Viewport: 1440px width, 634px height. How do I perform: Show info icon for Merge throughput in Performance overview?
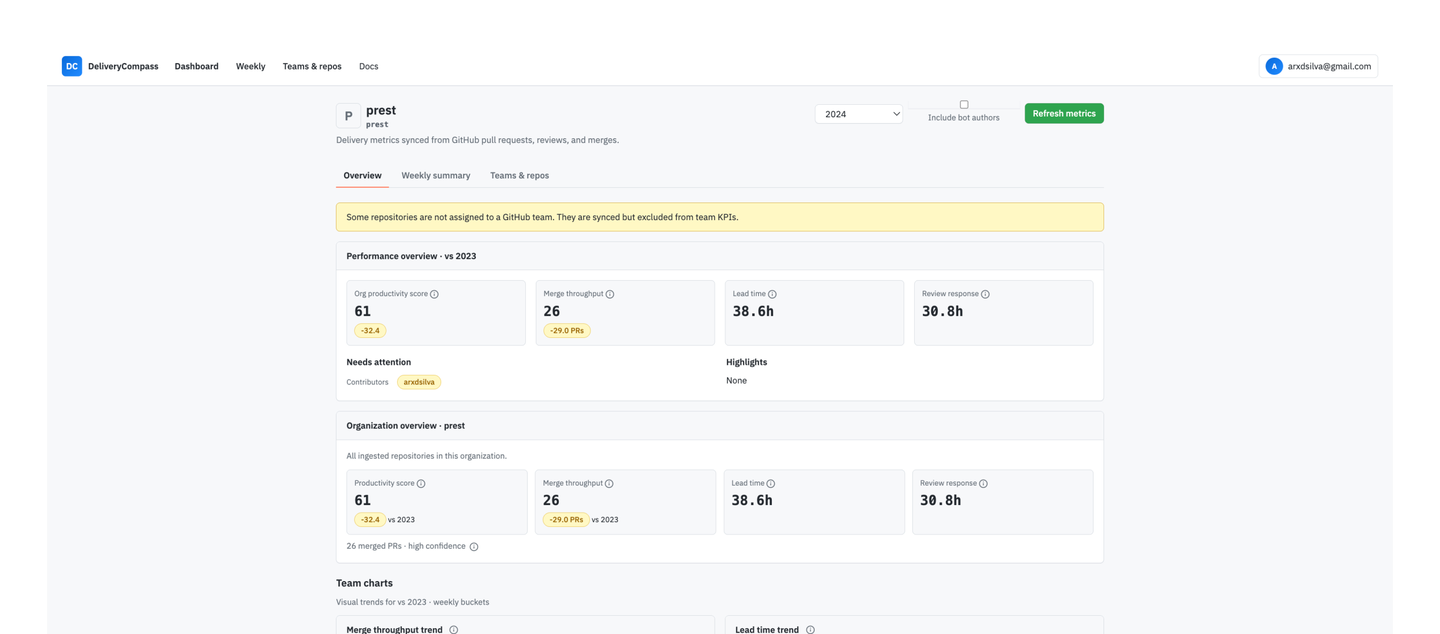pos(610,294)
